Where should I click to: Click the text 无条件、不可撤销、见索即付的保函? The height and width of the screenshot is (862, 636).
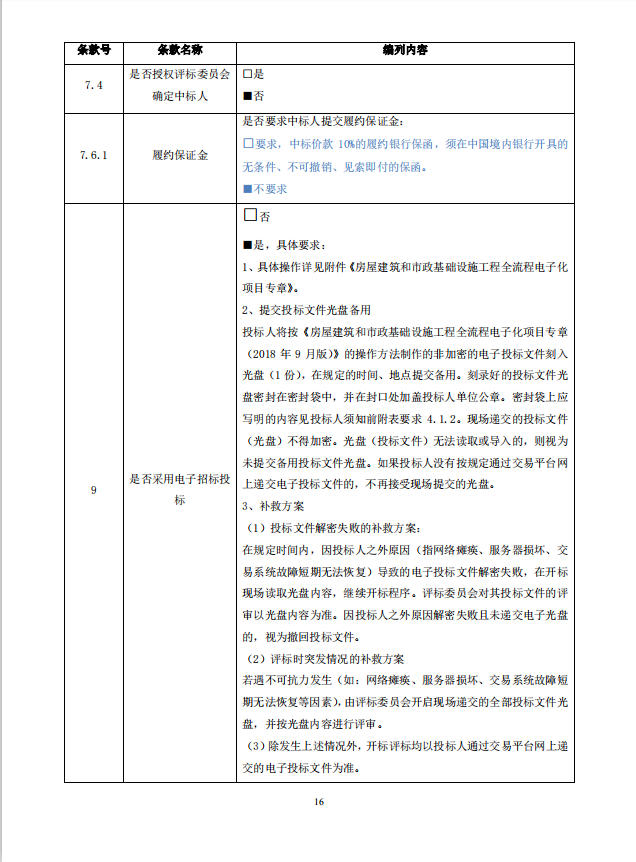[335, 167]
